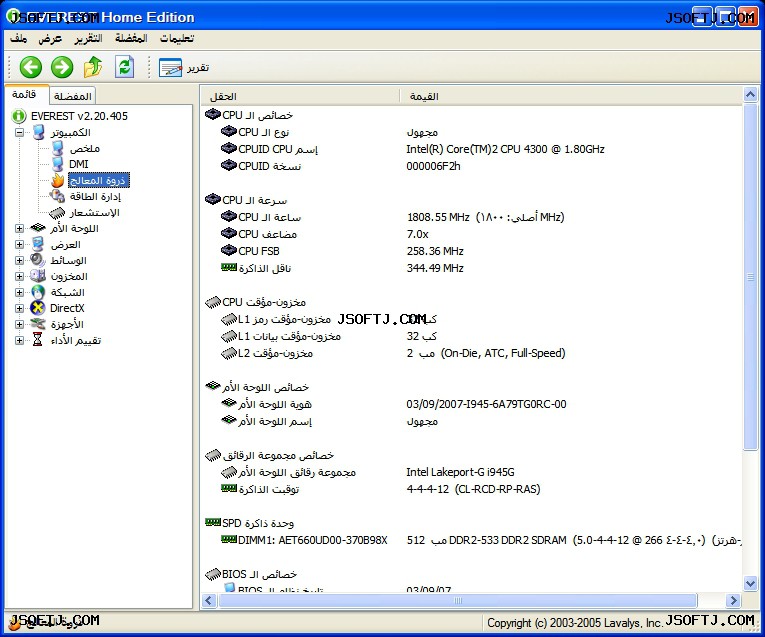Click the Copyright Lavalys status bar text
Image resolution: width=765 pixels, height=637 pixels.
coord(574,623)
